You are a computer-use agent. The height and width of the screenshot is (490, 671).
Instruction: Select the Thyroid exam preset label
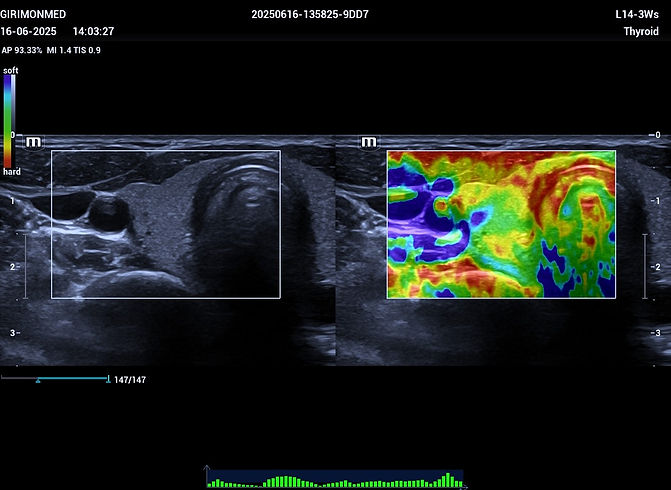pos(640,32)
